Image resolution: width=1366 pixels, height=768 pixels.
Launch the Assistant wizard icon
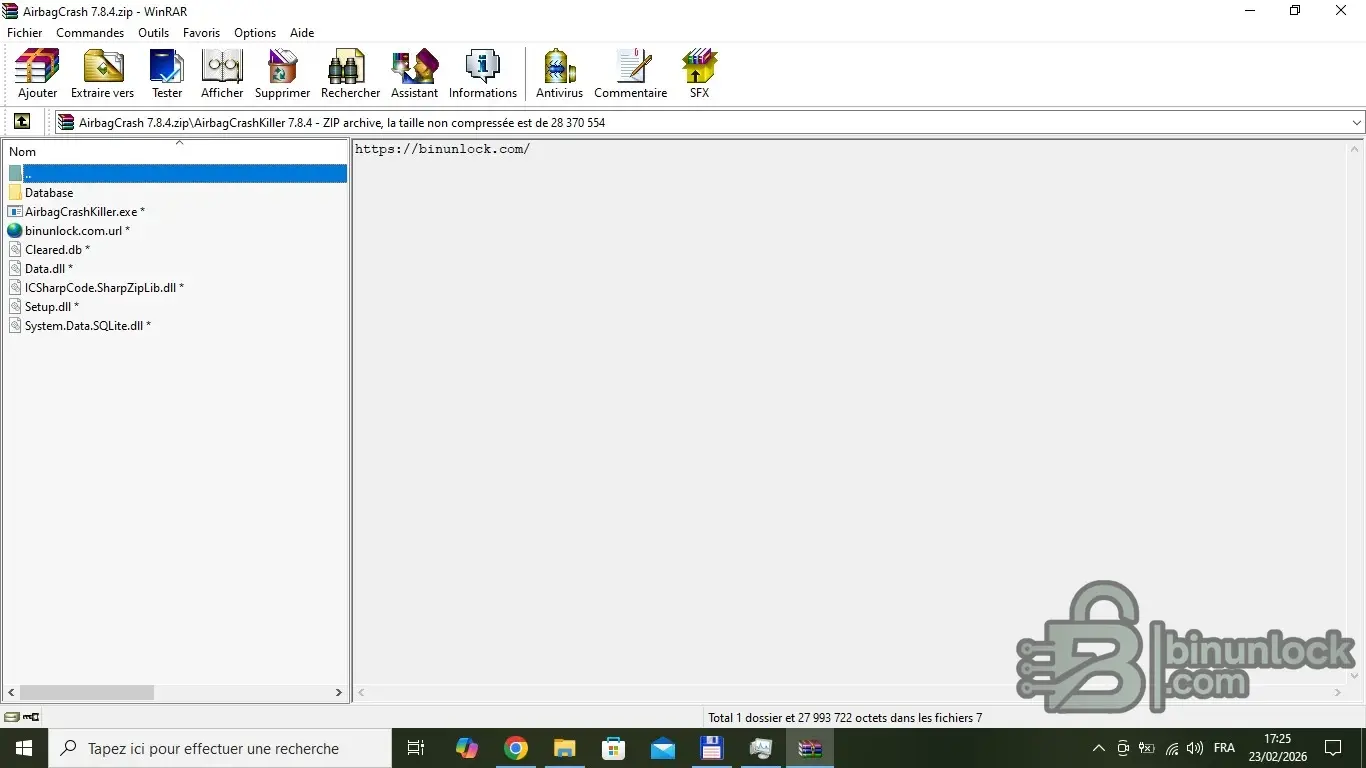[x=414, y=74]
